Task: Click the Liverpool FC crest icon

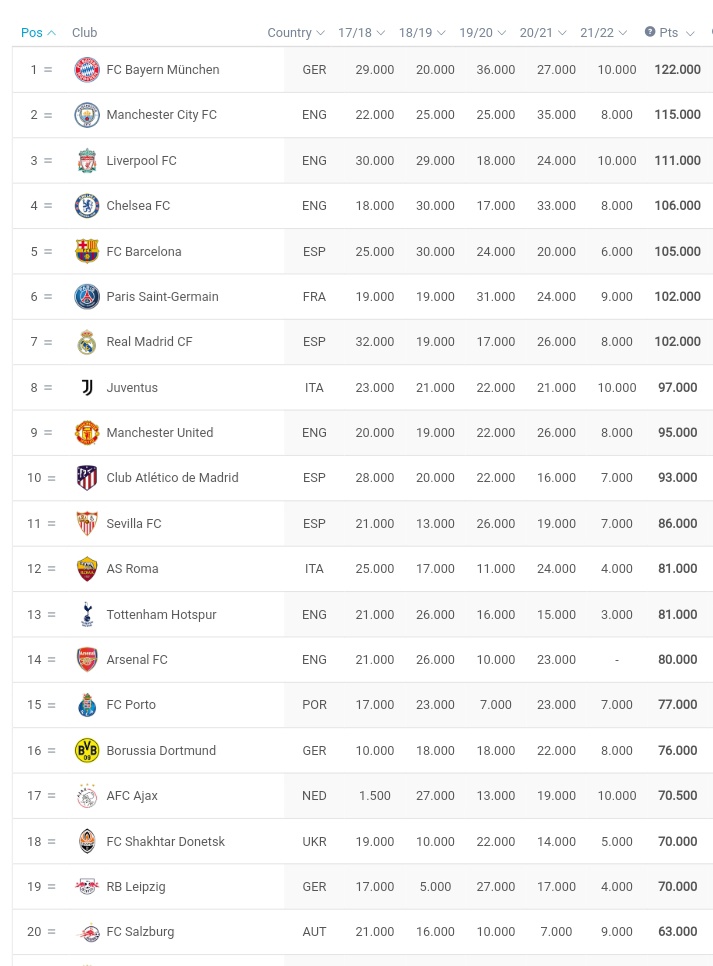Action: (87, 160)
